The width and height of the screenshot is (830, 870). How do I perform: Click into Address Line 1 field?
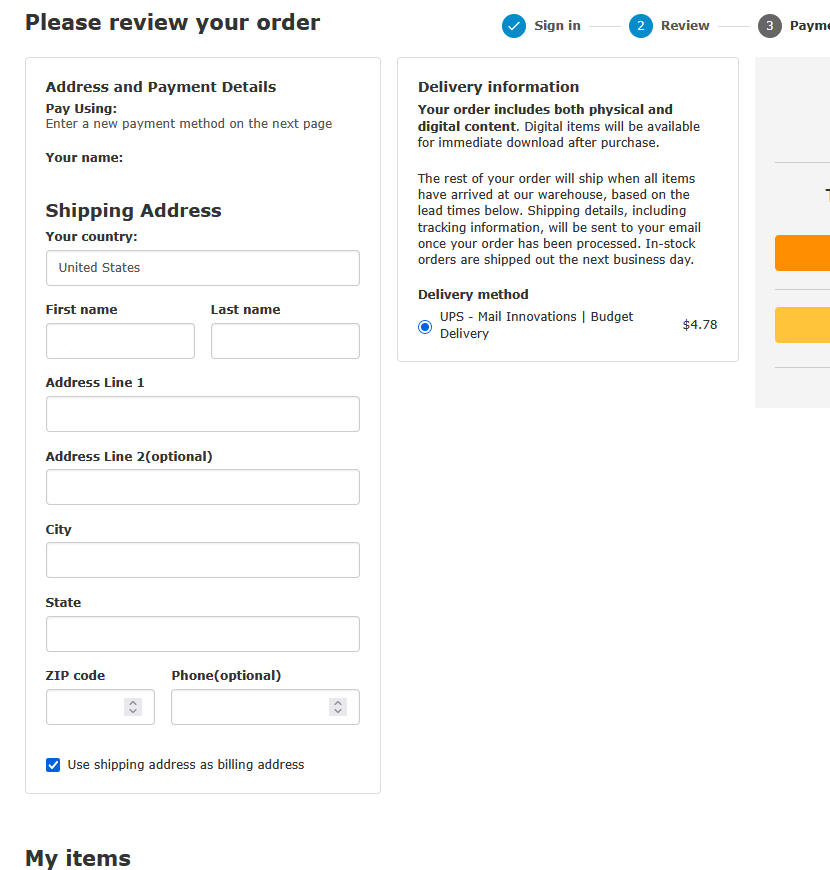(203, 414)
